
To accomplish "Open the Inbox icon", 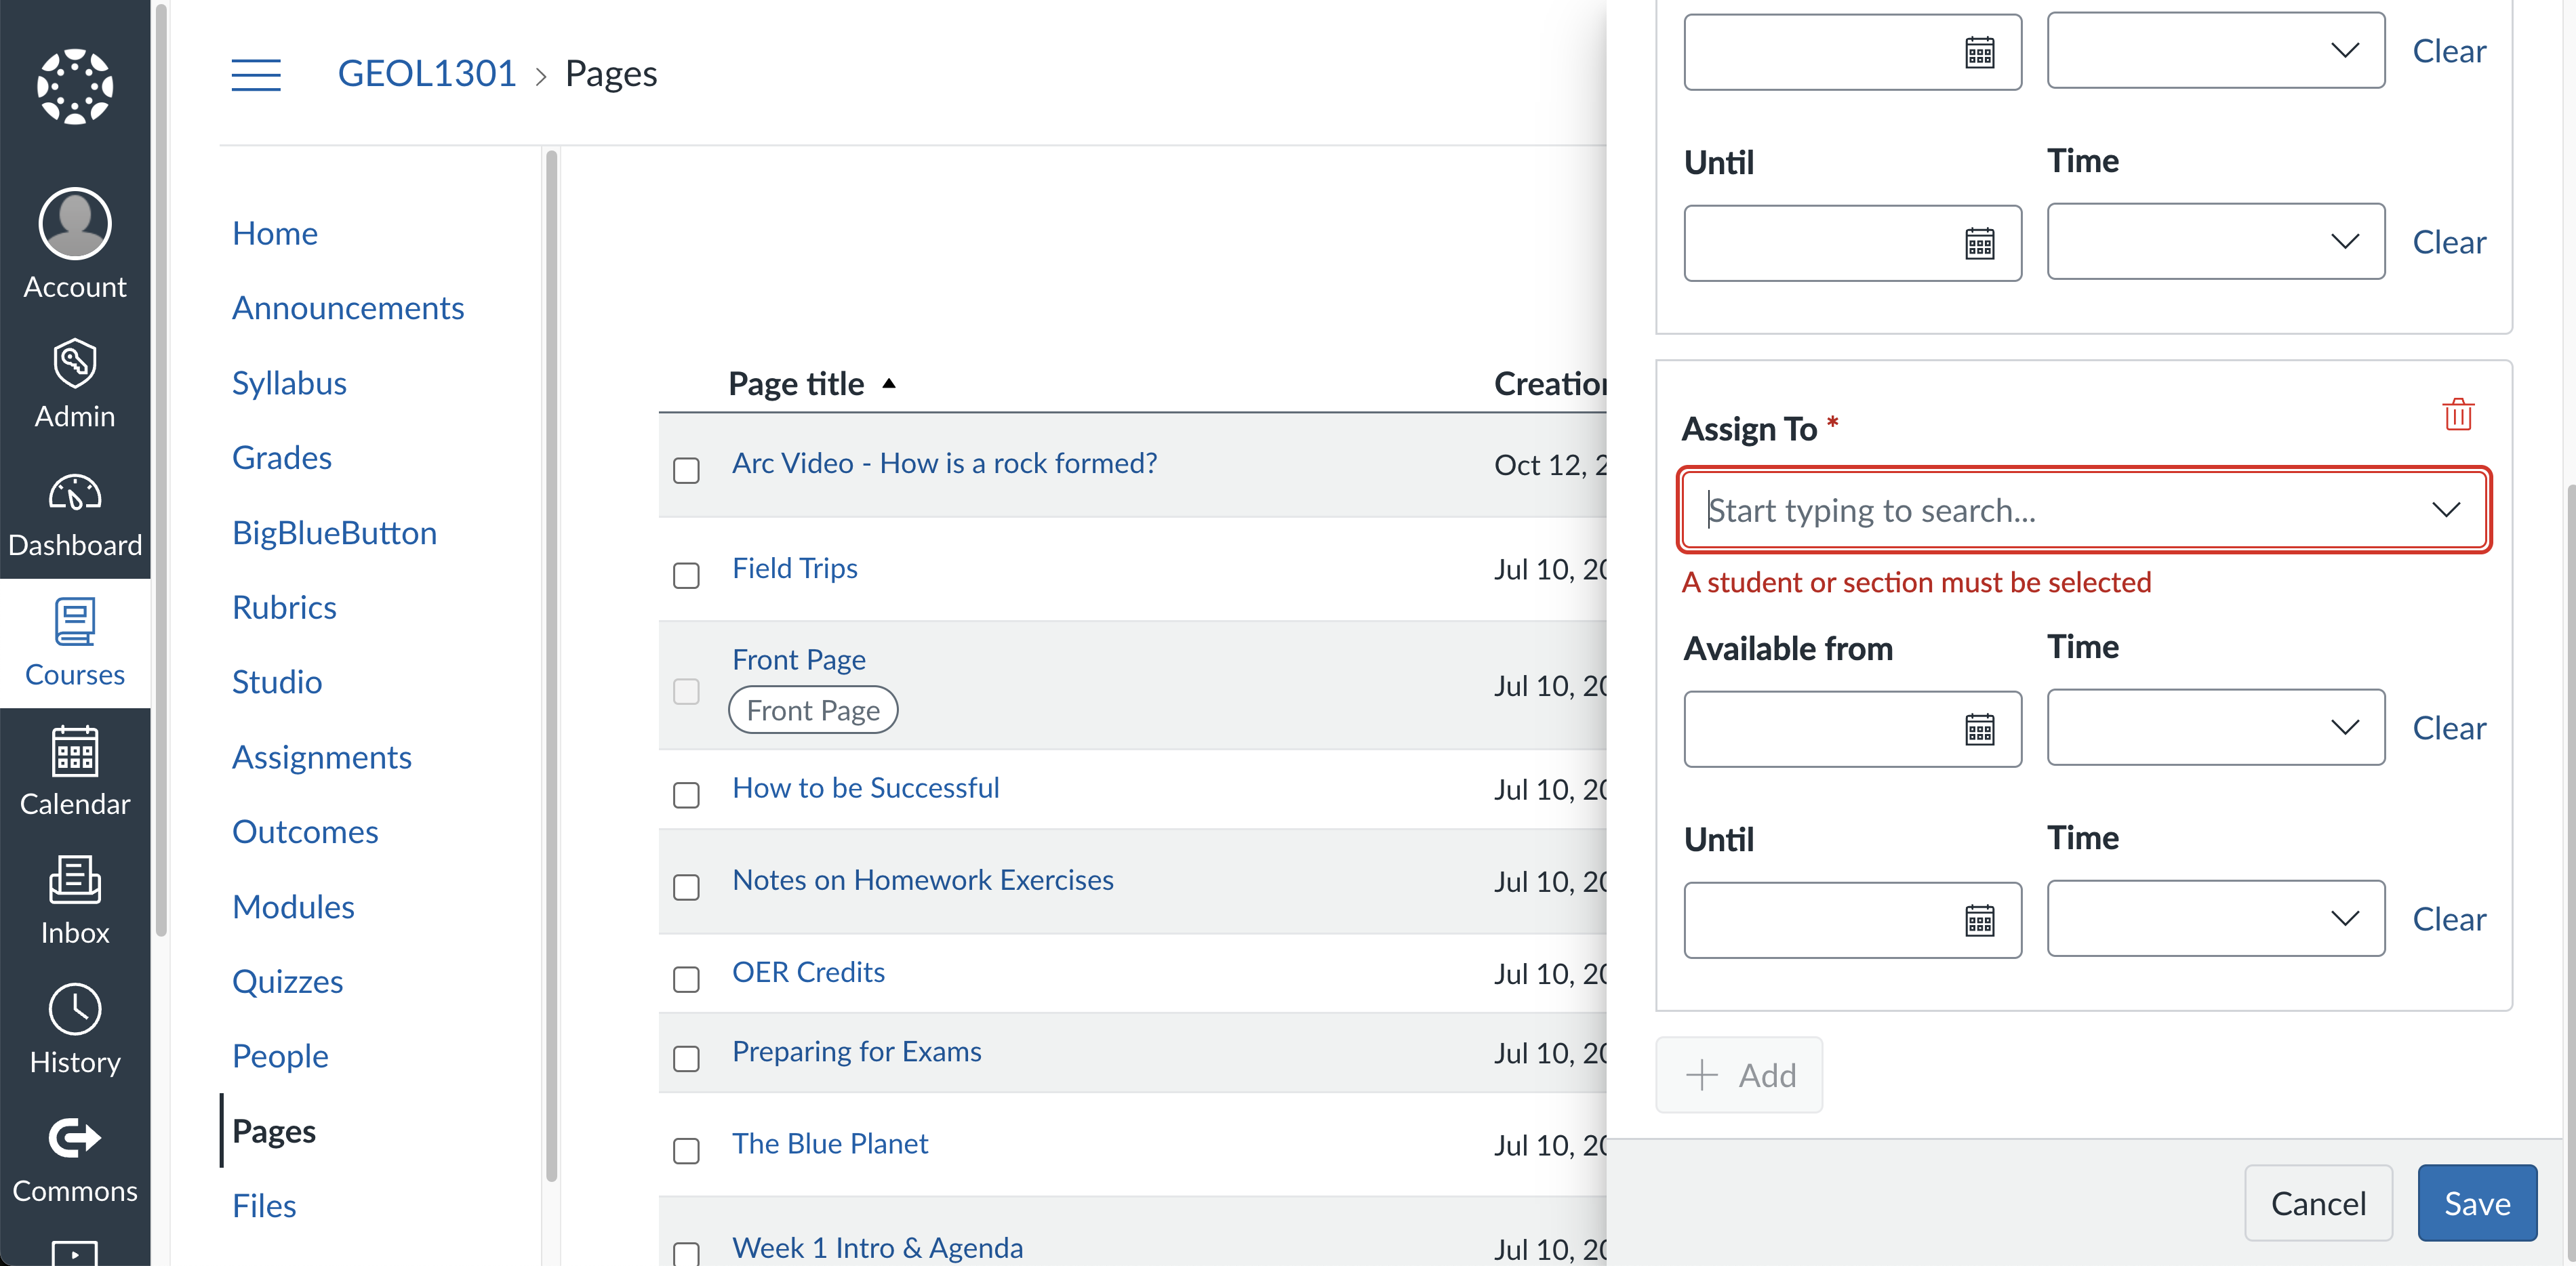I will [75, 880].
